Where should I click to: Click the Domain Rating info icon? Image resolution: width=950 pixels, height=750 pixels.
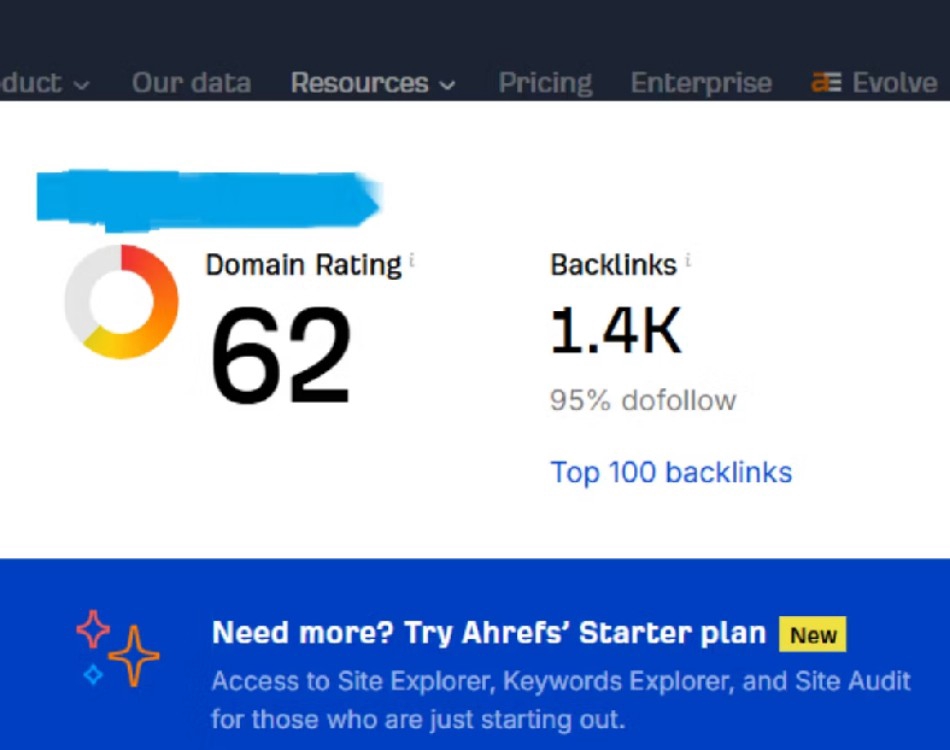(x=412, y=261)
